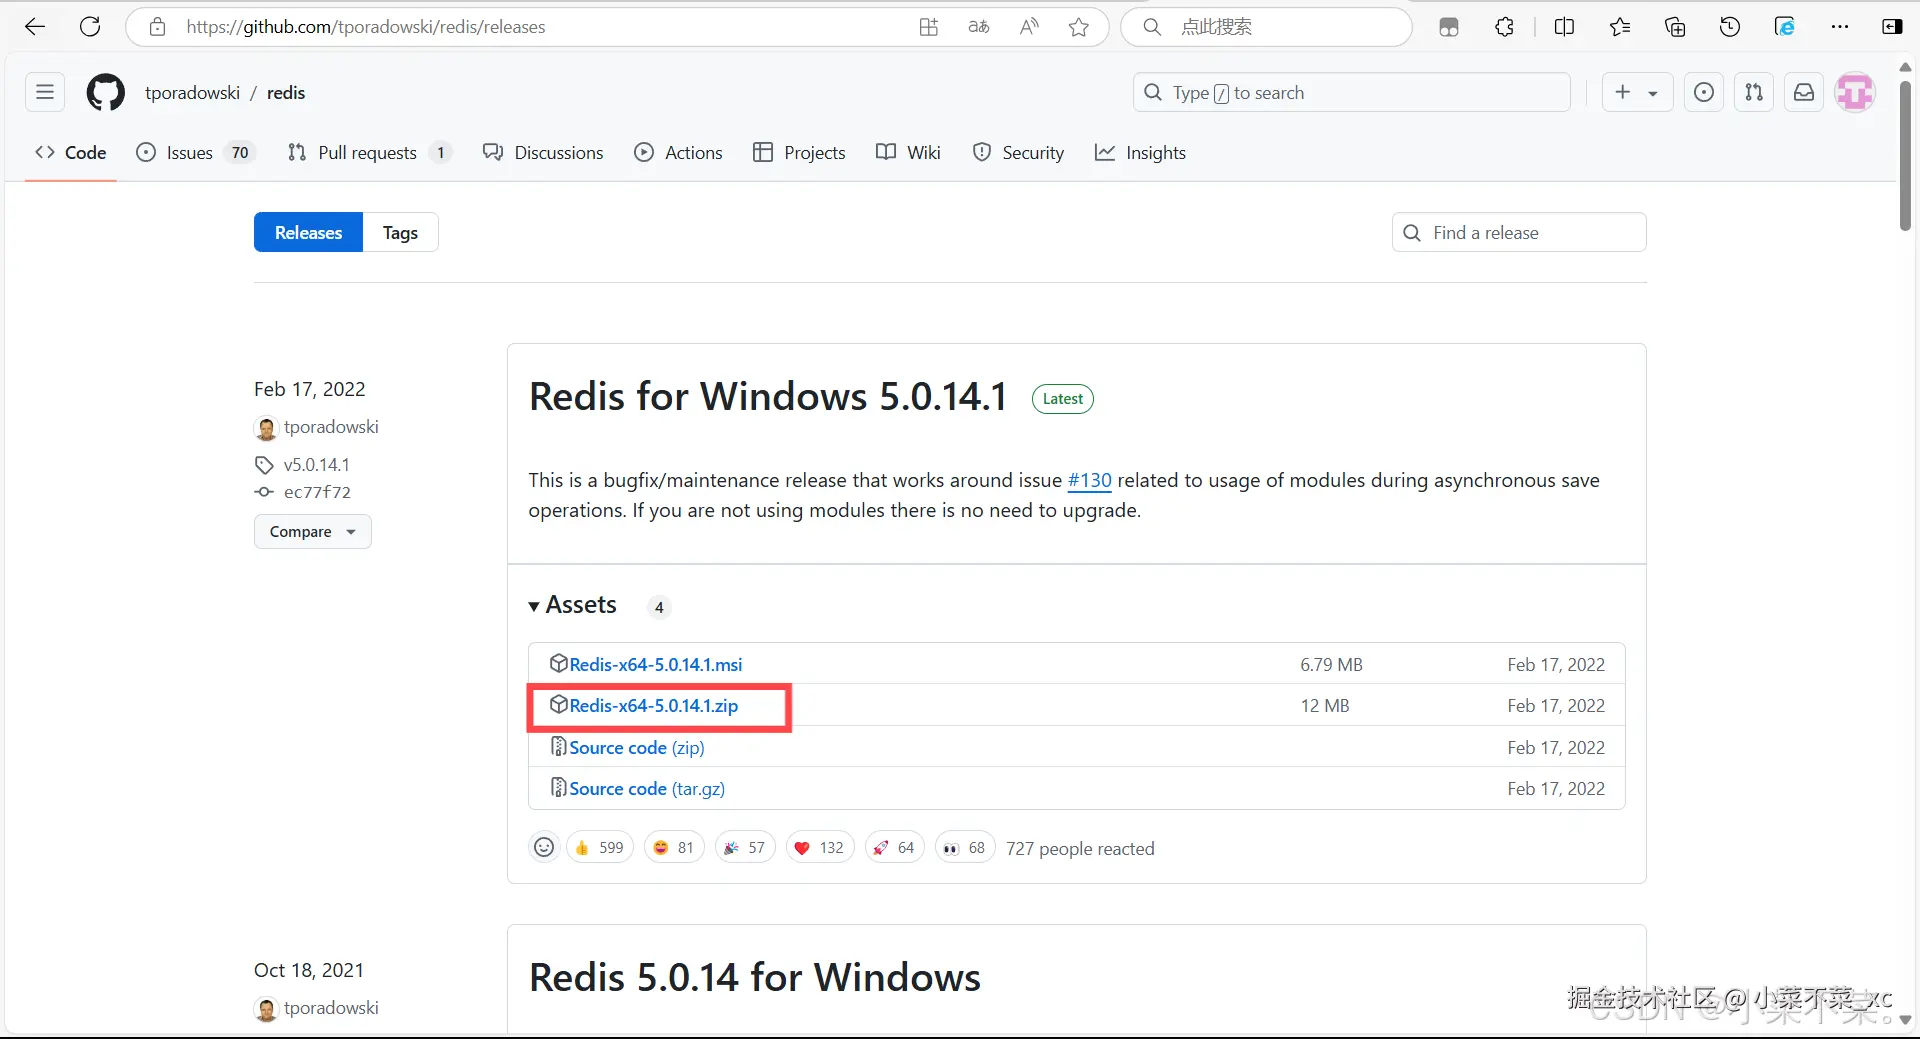Open the Projects tab

(799, 152)
